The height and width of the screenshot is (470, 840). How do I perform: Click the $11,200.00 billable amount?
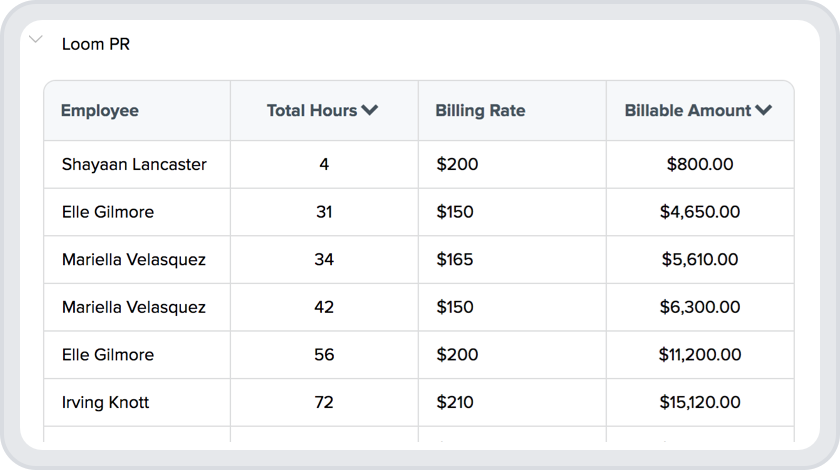[x=700, y=355]
